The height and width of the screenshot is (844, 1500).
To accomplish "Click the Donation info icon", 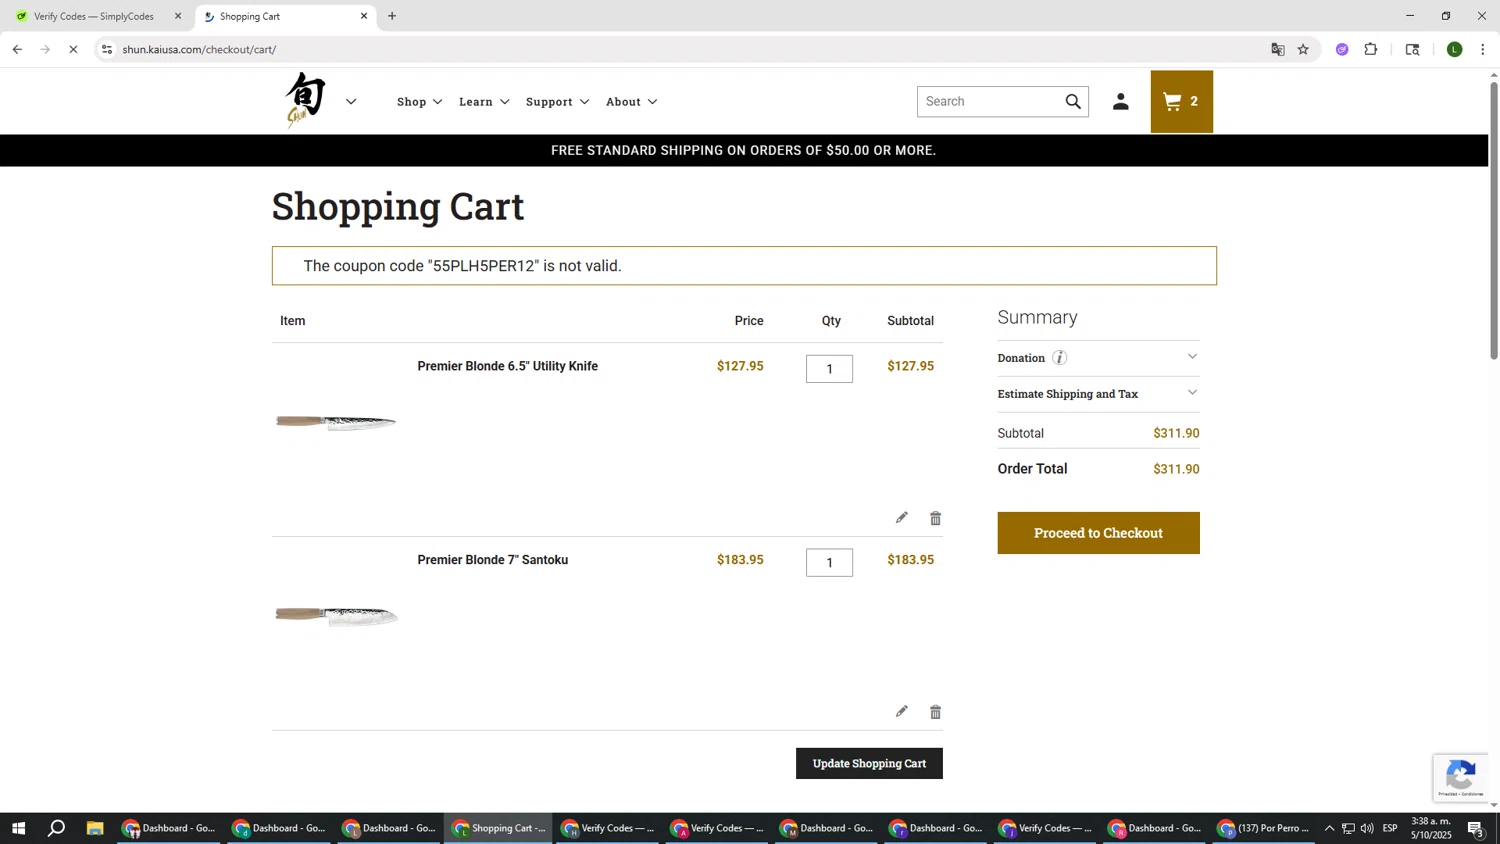I will point(1059,358).
